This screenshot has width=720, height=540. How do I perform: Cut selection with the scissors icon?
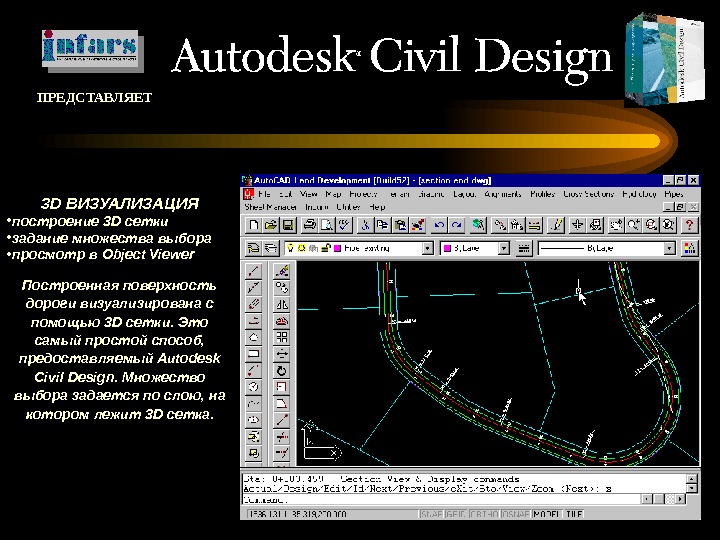(366, 225)
